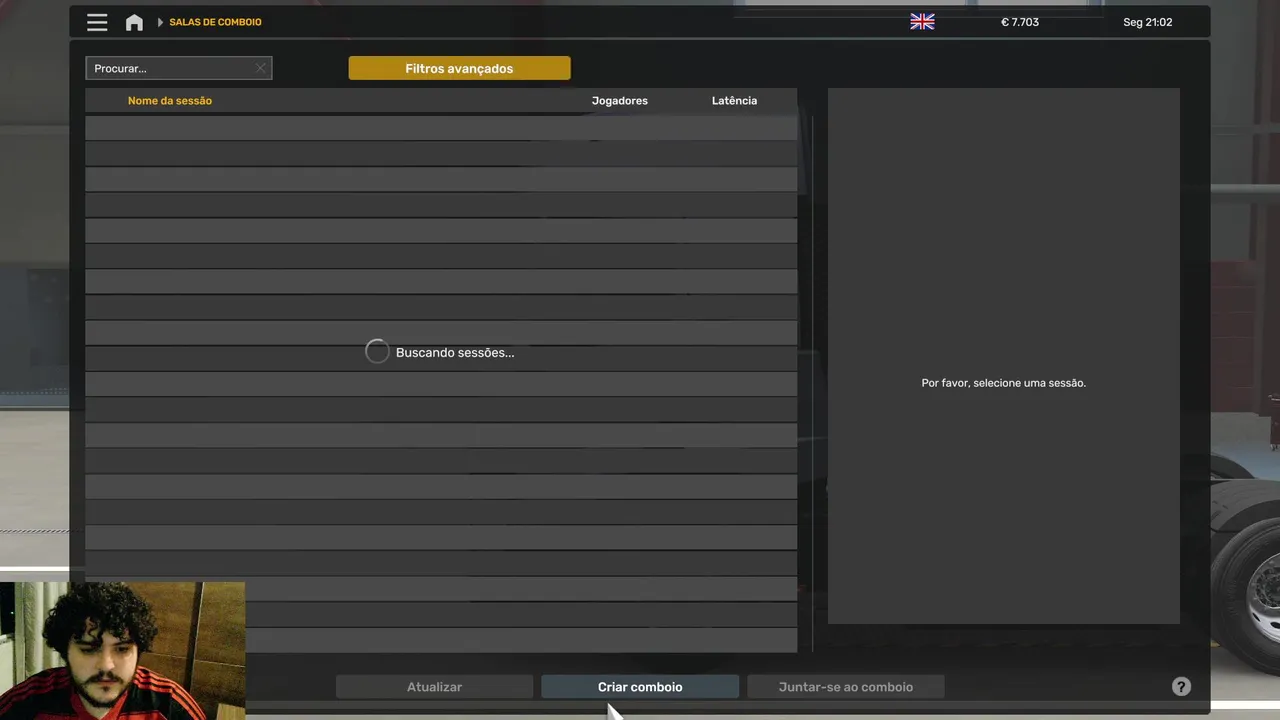1280x720 pixels.
Task: Click the Salas de comboio breadcrumb
Action: point(215,22)
